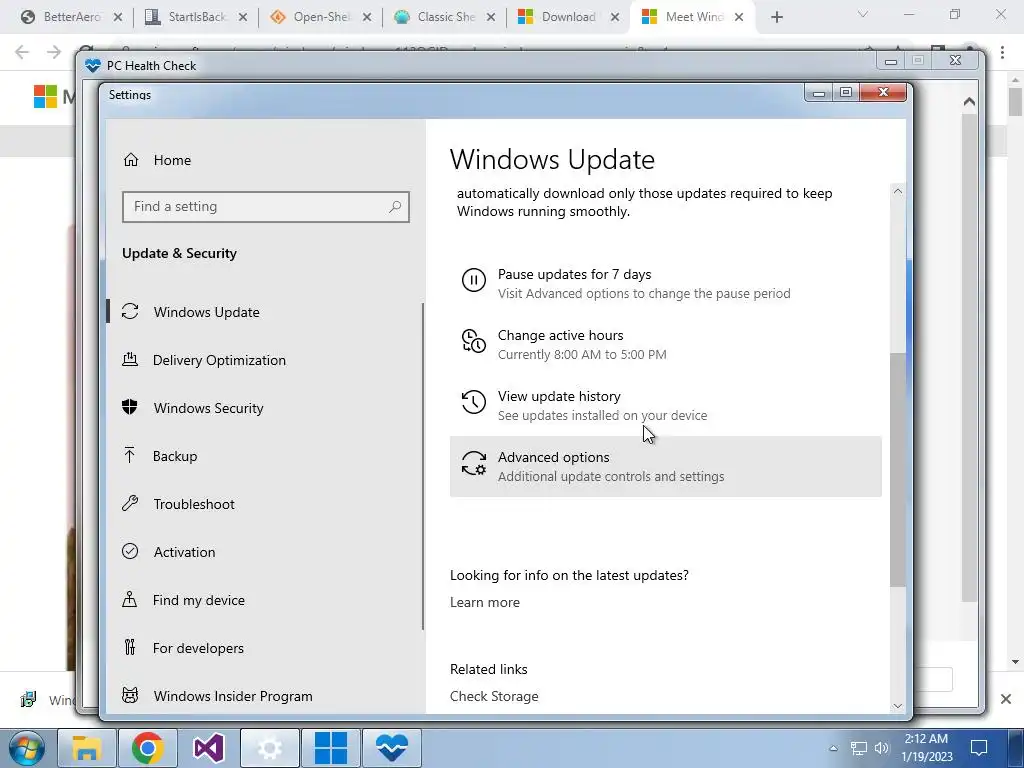Image resolution: width=1024 pixels, height=768 pixels.
Task: Open Change active hours
Action: point(665,344)
